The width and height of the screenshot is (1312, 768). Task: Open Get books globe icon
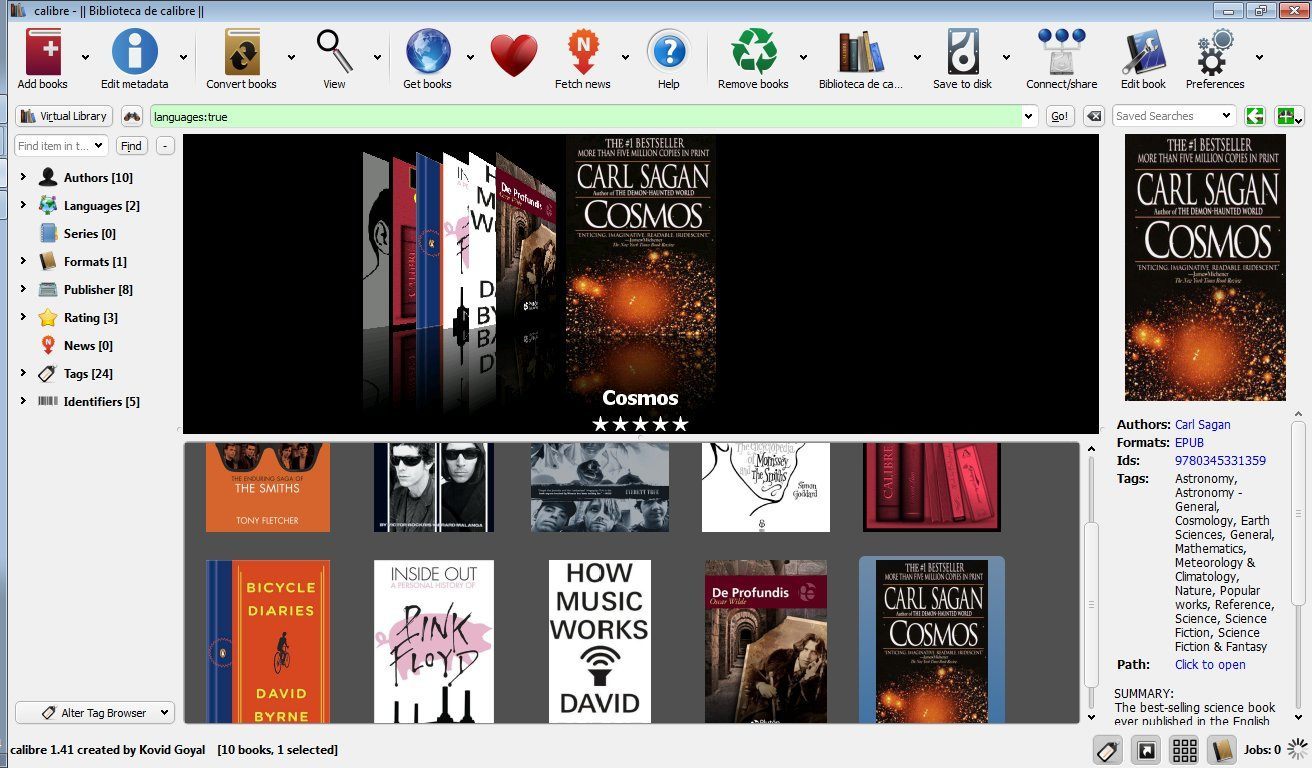click(427, 52)
